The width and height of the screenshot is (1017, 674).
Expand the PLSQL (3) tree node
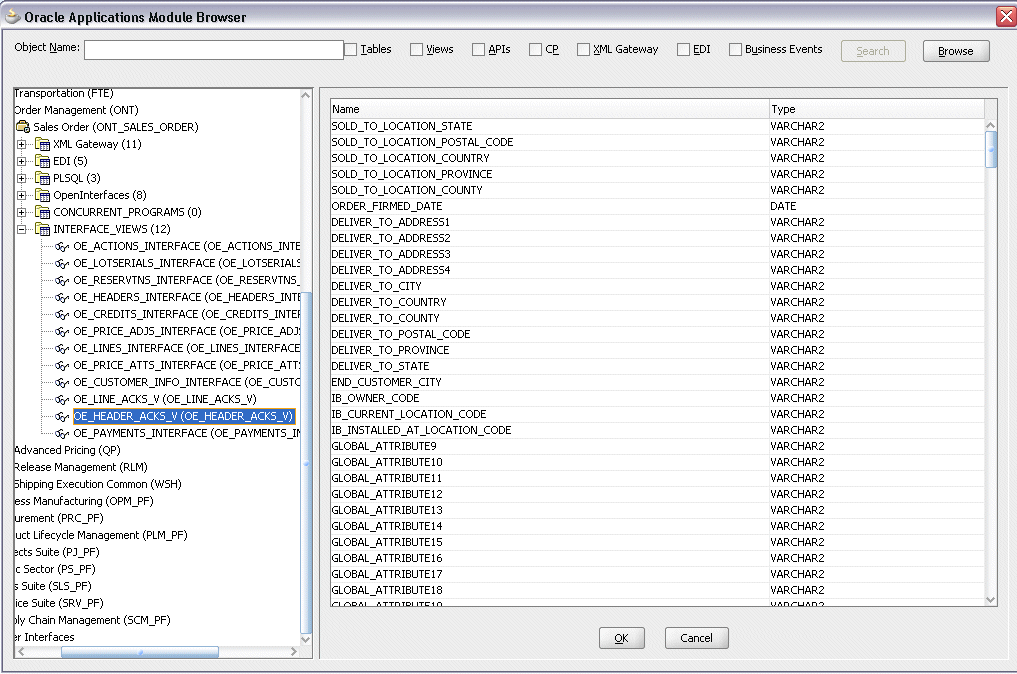click(x=21, y=178)
